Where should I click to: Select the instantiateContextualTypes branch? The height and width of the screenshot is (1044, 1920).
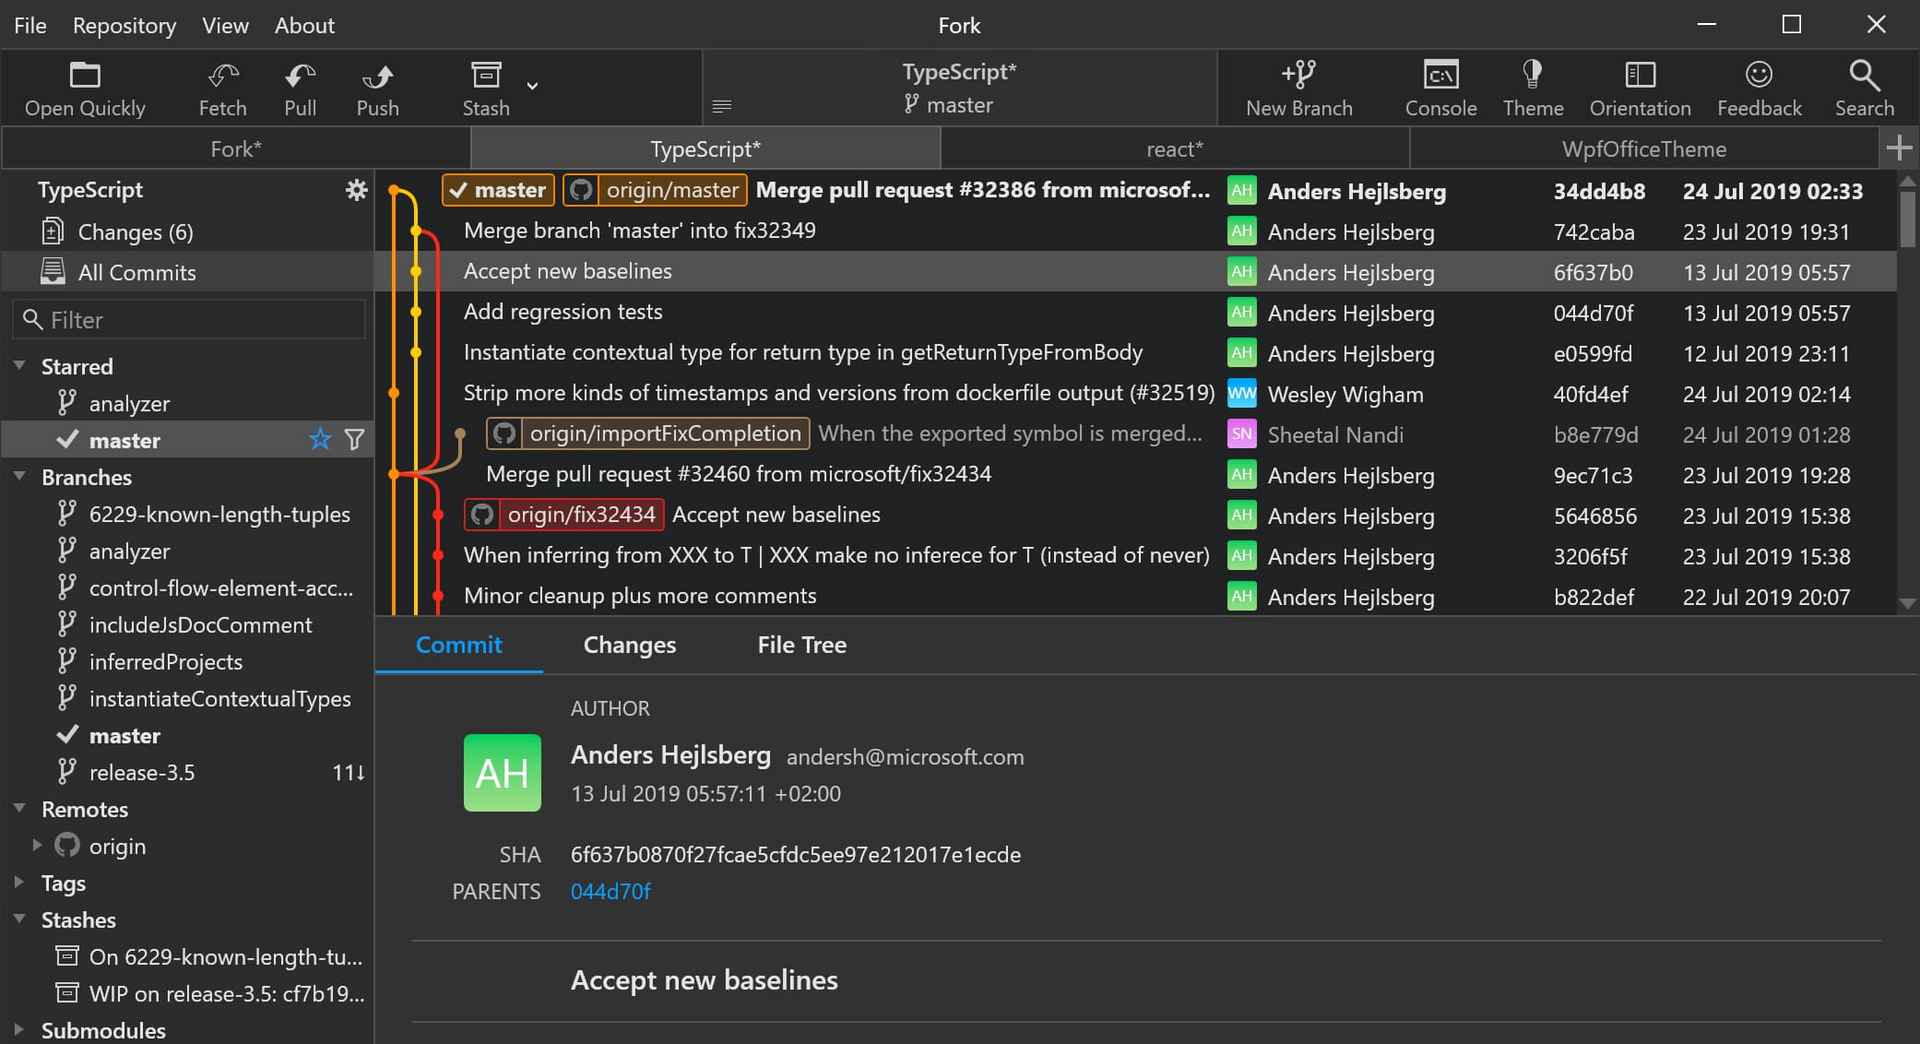[x=188, y=699]
